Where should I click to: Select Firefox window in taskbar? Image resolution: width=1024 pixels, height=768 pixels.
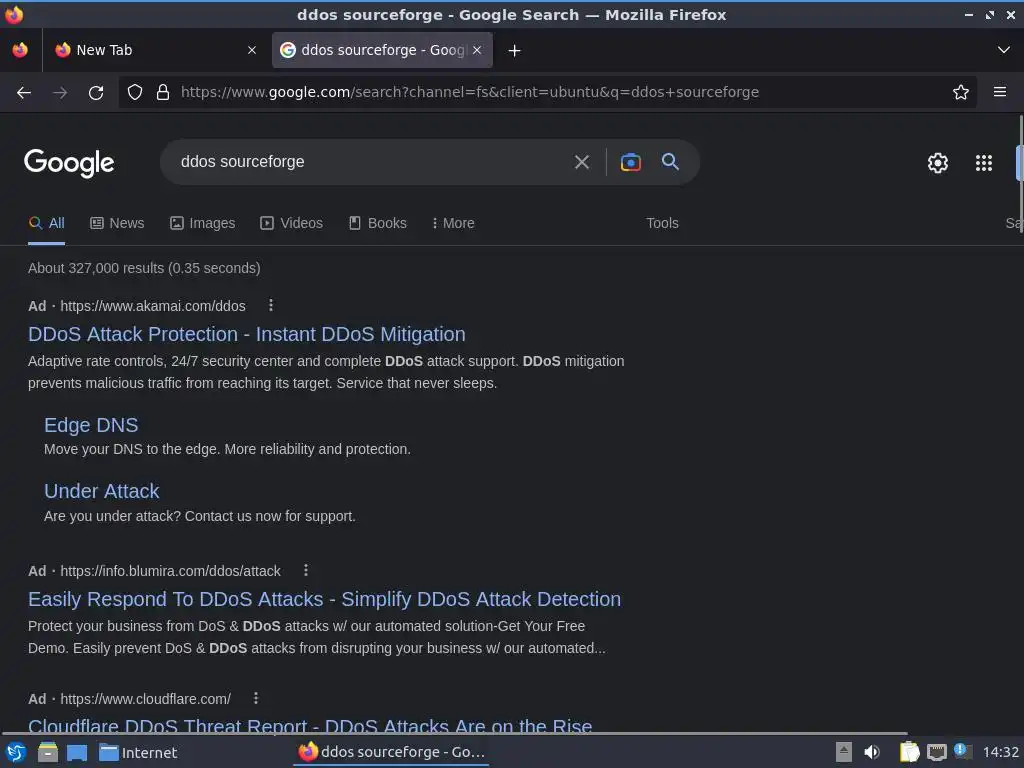coord(391,752)
